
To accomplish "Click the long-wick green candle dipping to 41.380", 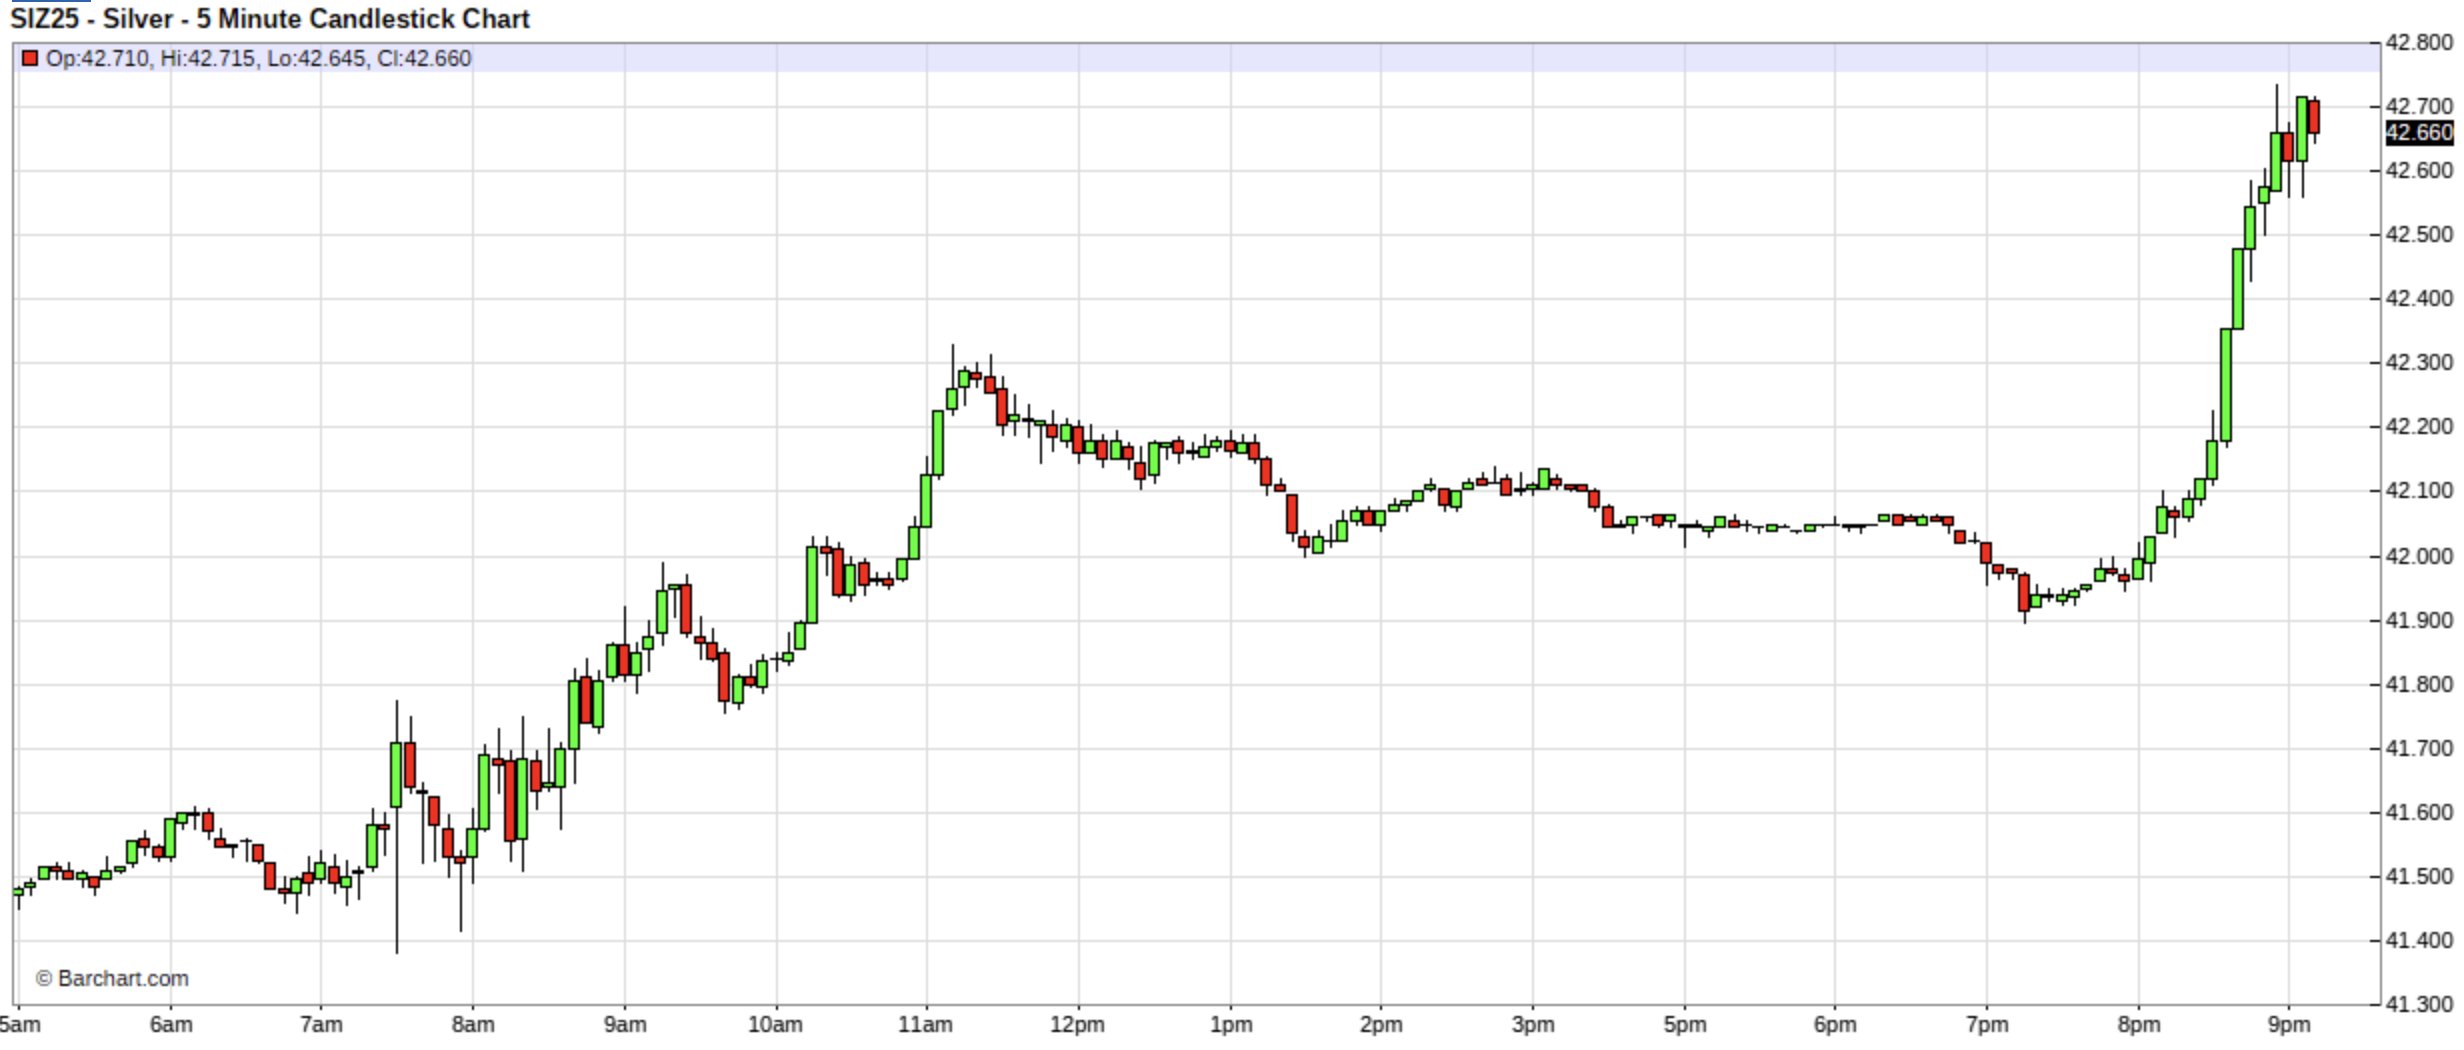I will click(x=396, y=775).
